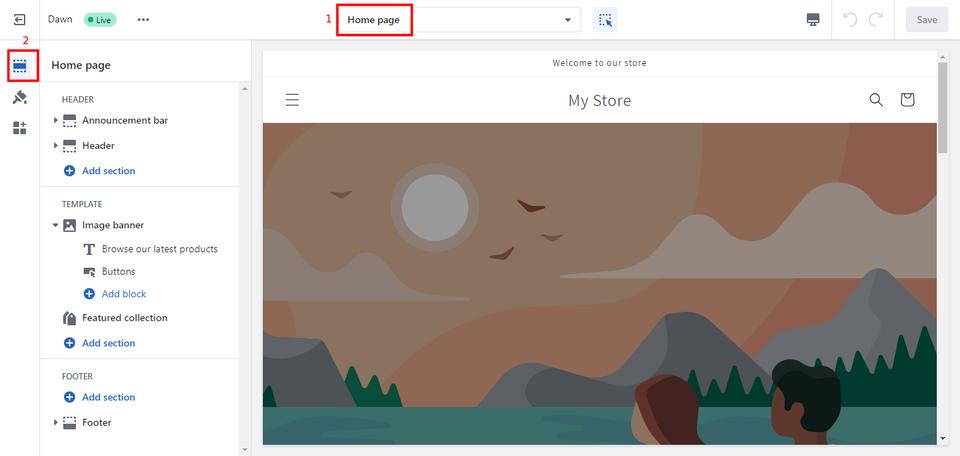
Task: Toggle the section inspector selector icon
Action: coord(605,20)
